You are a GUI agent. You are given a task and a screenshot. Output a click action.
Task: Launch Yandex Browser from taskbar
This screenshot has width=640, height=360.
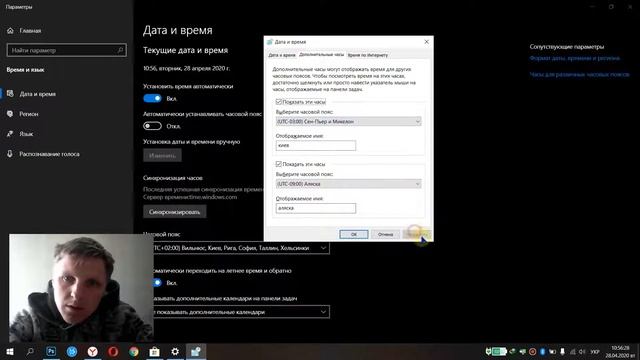point(93,351)
